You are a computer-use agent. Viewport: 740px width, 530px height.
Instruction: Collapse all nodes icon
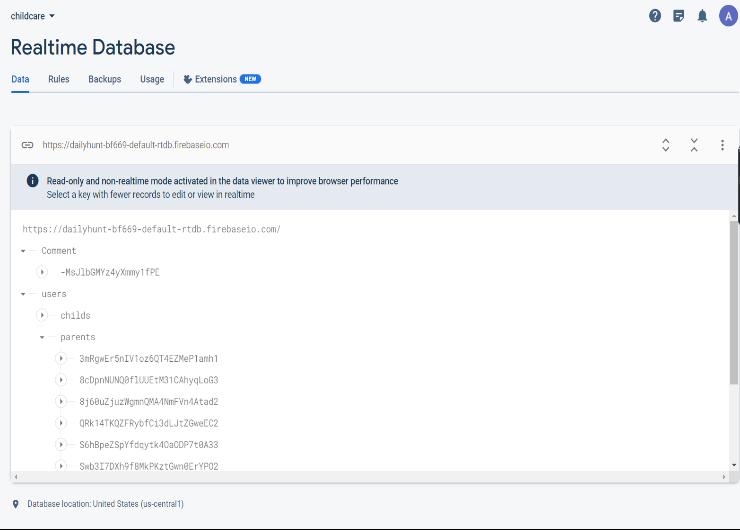[x=694, y=145]
